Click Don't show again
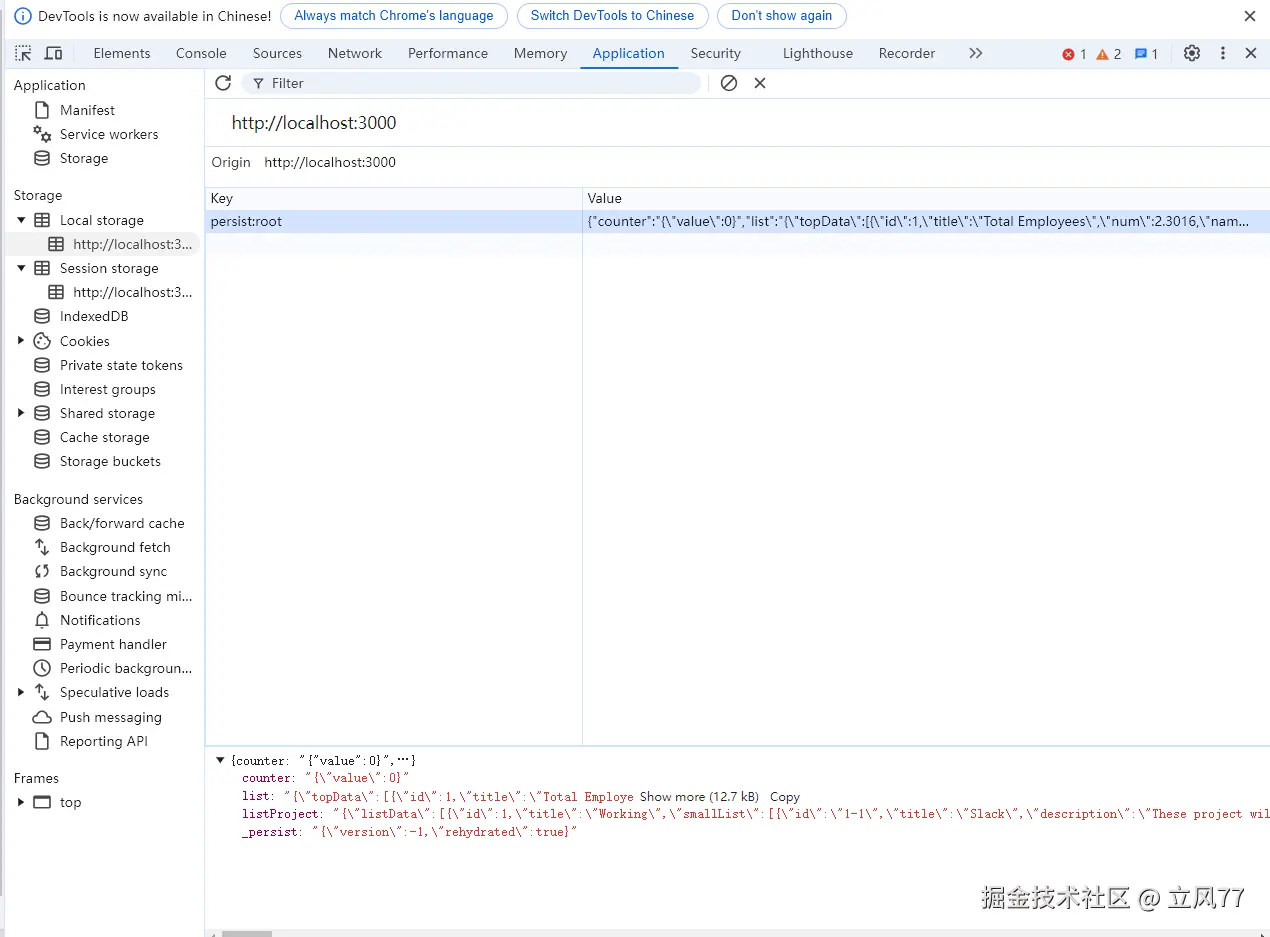This screenshot has height=937, width=1270. pos(782,16)
